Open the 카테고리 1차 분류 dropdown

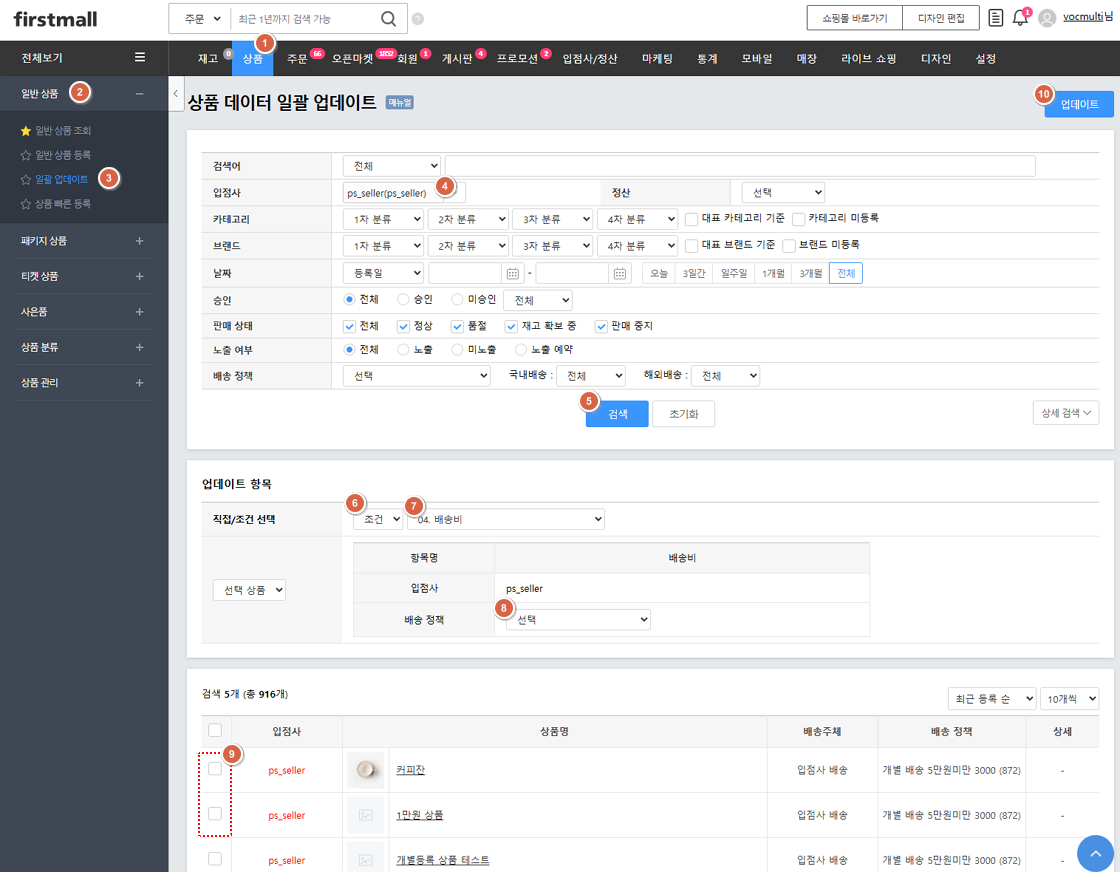pos(383,219)
